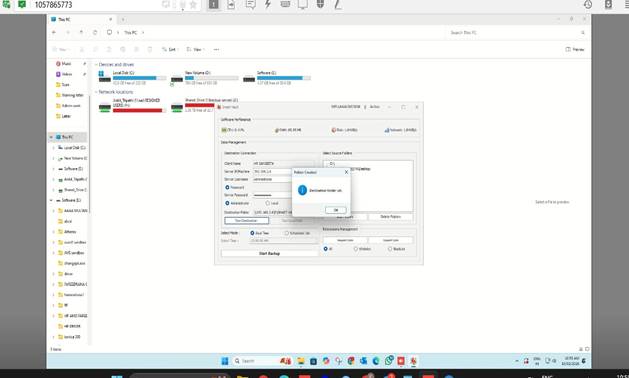629x378 pixels.
Task: Expand Local Disk (C:) in navigation tree
Action: coord(53,148)
